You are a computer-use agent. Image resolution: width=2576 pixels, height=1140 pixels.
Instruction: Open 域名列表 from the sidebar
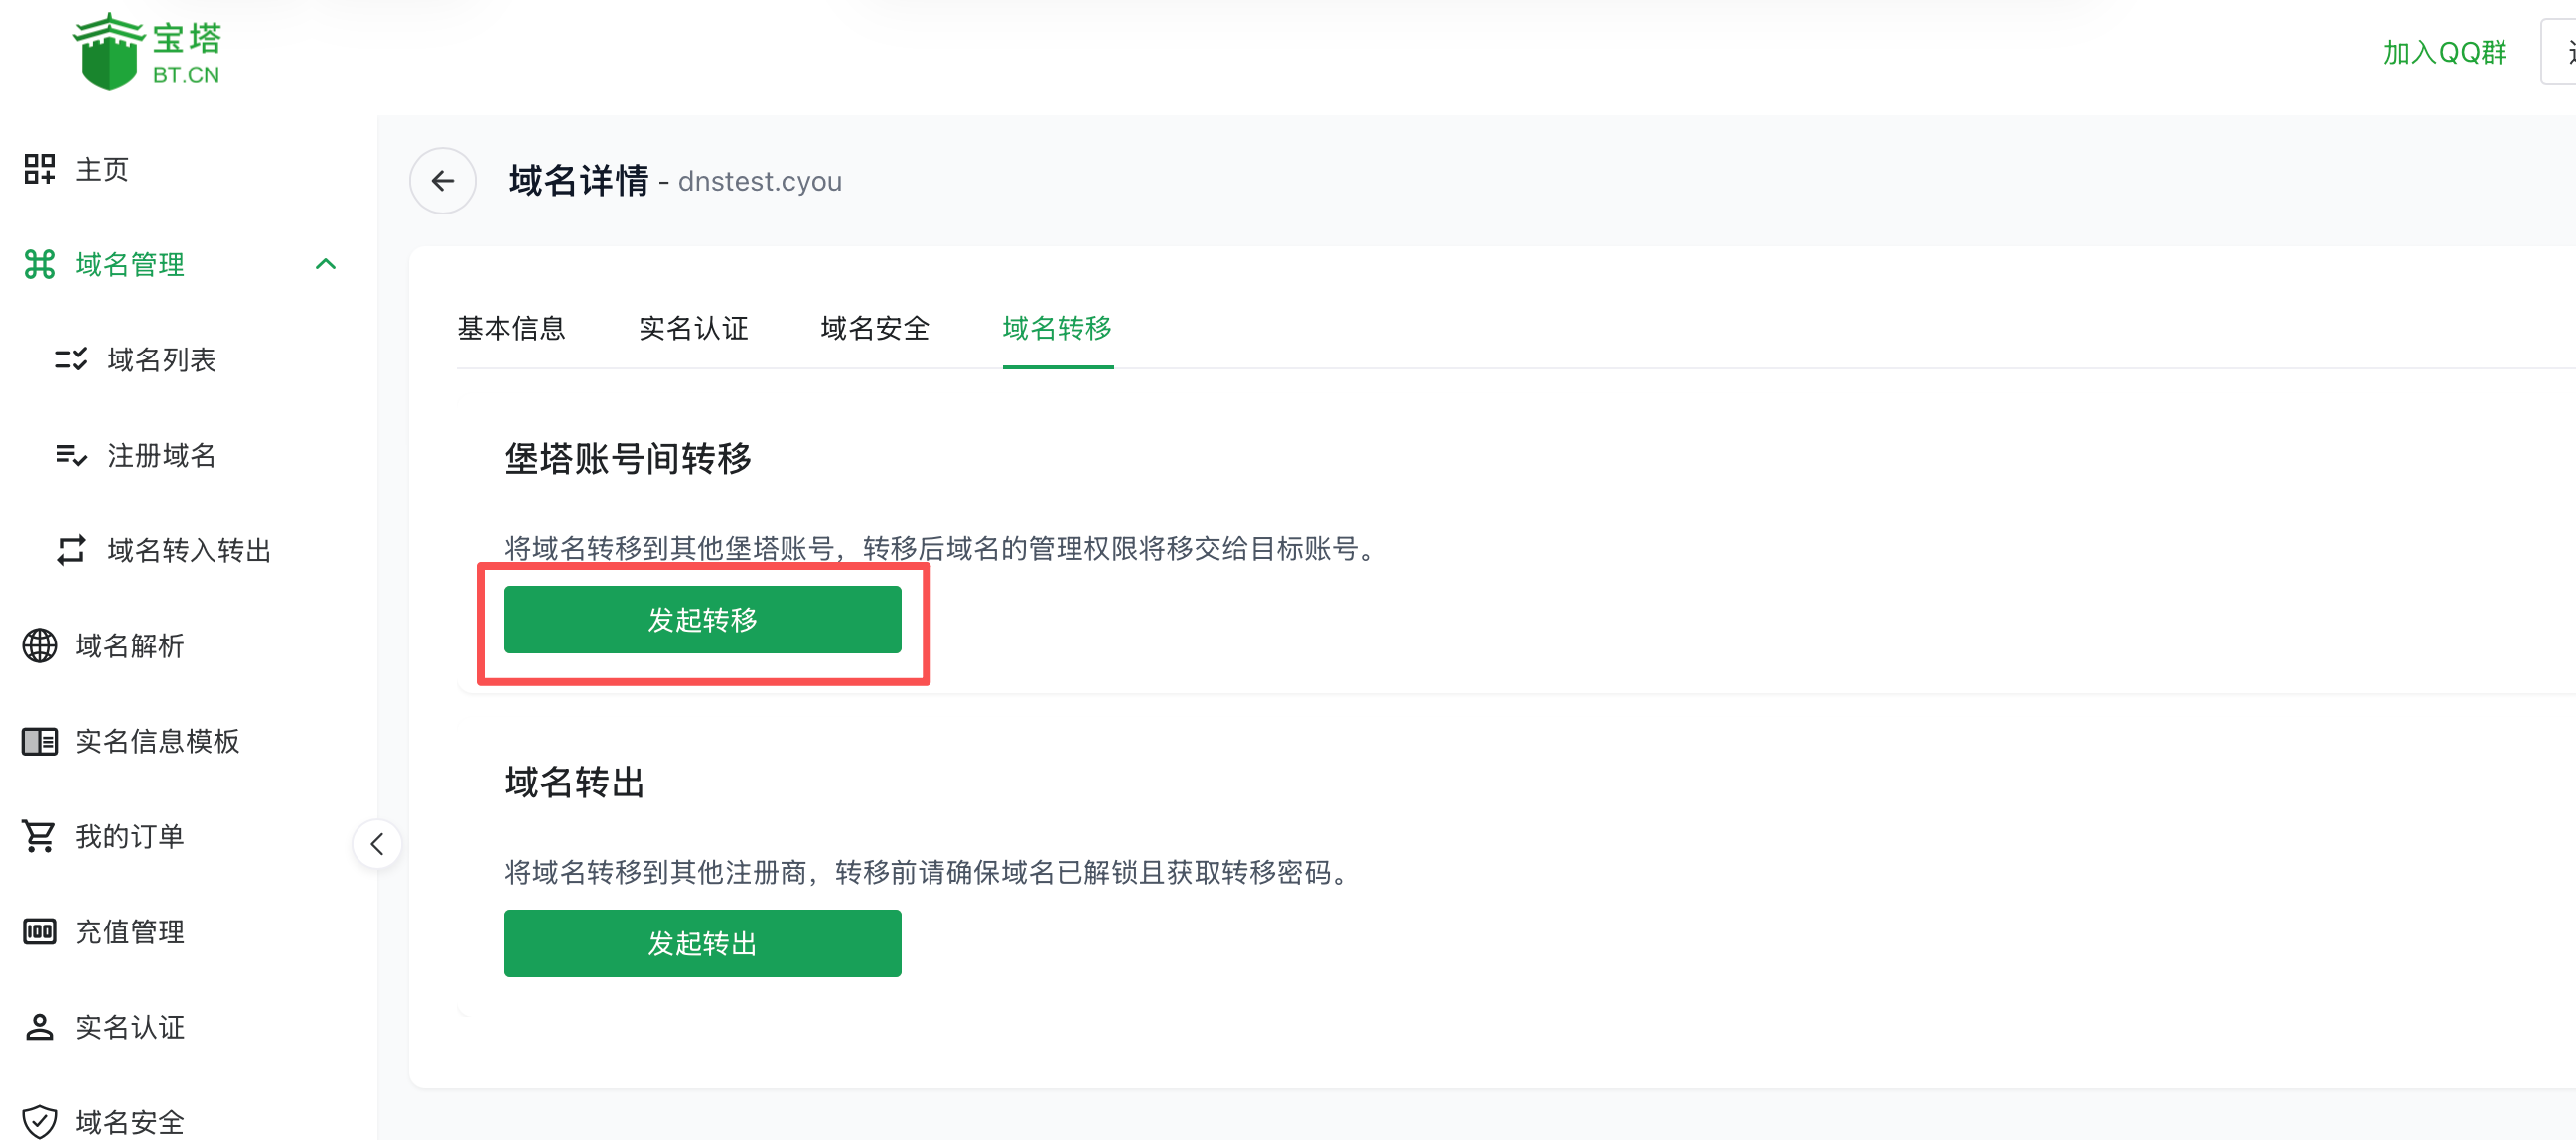tap(70, 360)
